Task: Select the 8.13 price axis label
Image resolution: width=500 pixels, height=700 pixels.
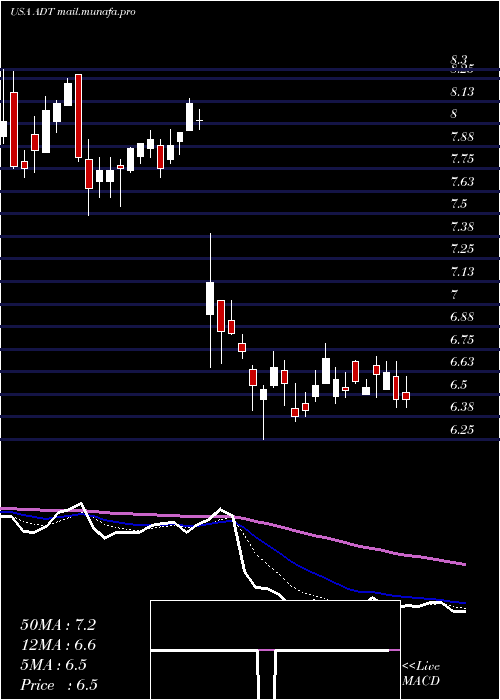Action: tap(462, 92)
